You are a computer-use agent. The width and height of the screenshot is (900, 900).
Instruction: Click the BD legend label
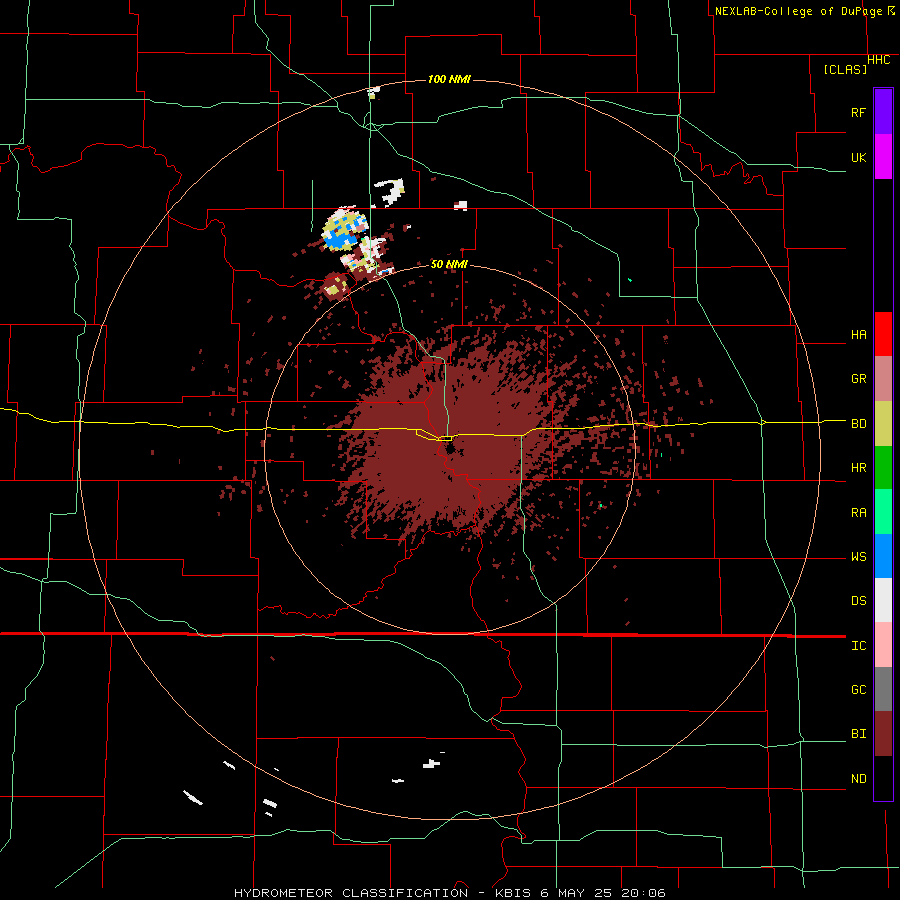click(x=858, y=424)
